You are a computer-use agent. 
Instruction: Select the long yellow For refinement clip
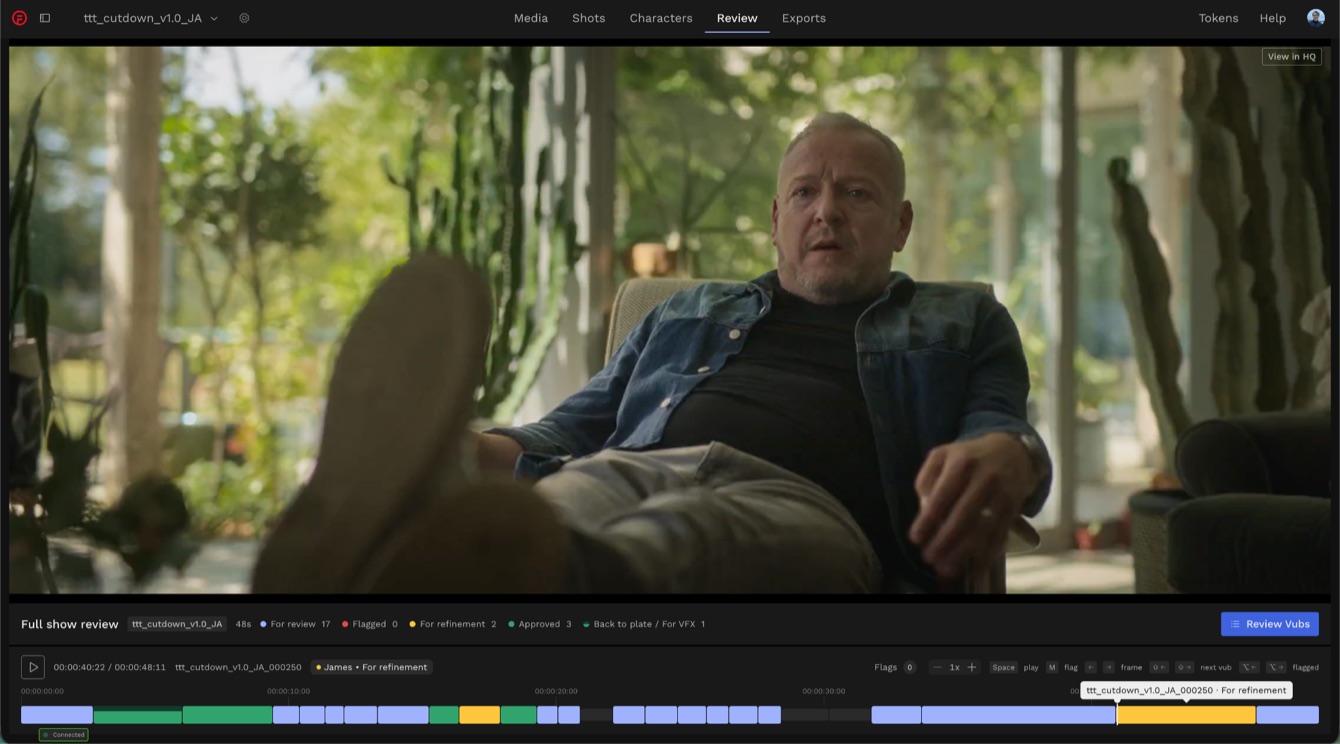tap(1186, 715)
